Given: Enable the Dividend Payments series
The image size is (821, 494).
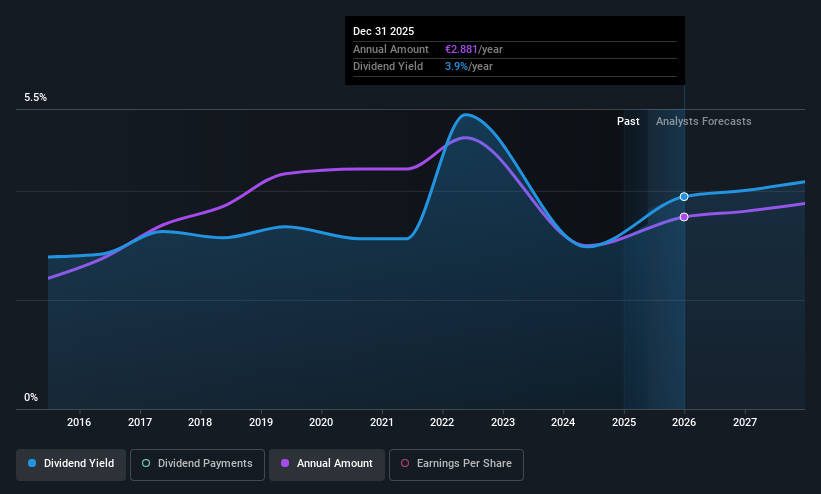Looking at the screenshot, I should click(x=197, y=464).
